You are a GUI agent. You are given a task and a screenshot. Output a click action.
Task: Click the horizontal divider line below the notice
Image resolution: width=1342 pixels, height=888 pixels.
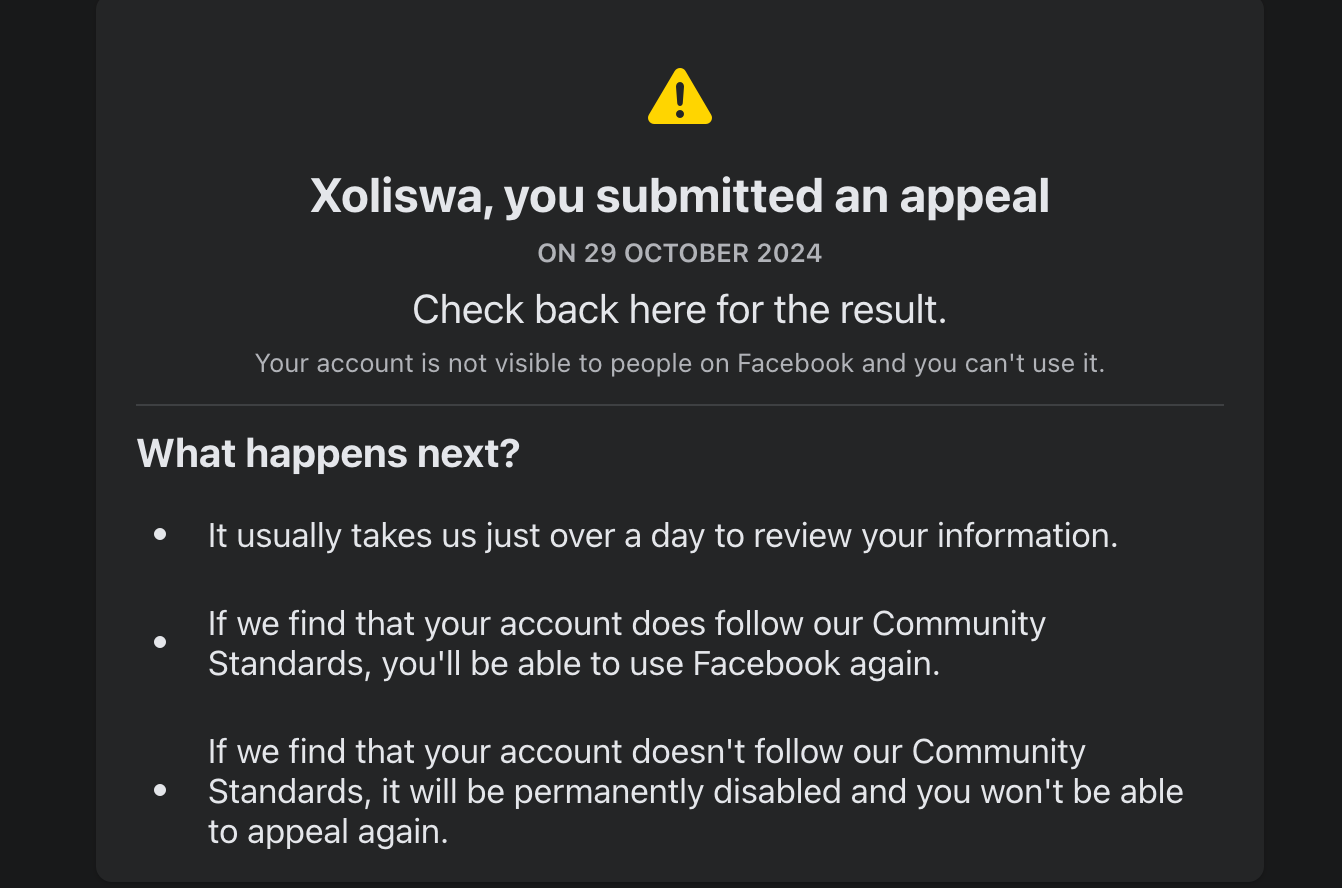(680, 405)
